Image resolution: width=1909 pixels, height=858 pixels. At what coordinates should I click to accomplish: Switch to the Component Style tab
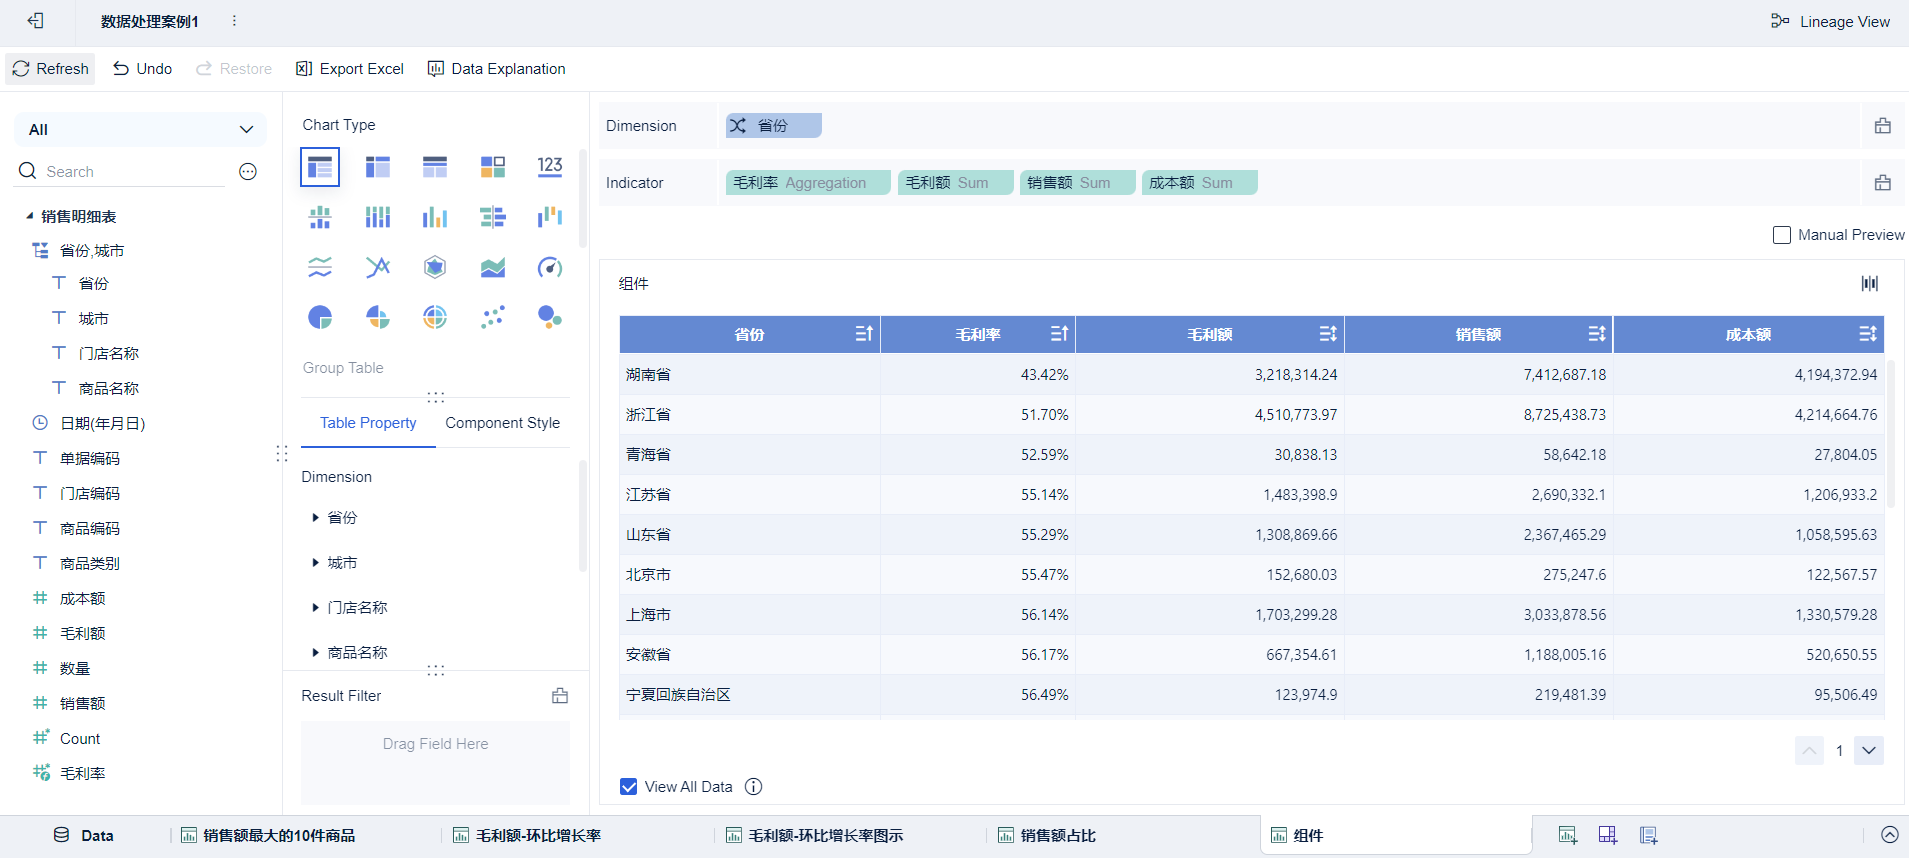502,423
